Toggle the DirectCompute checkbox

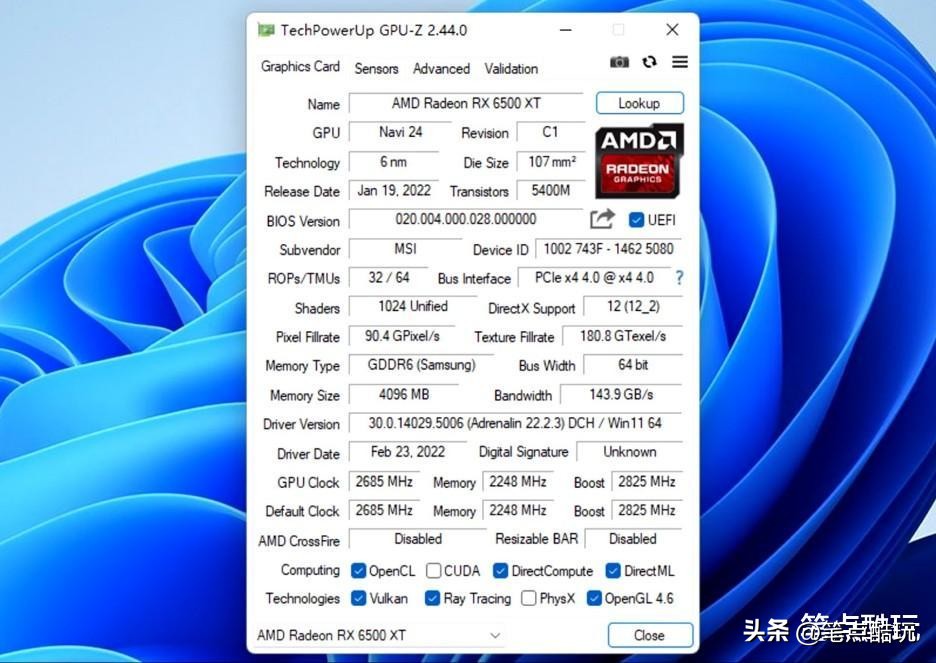[x=500, y=571]
